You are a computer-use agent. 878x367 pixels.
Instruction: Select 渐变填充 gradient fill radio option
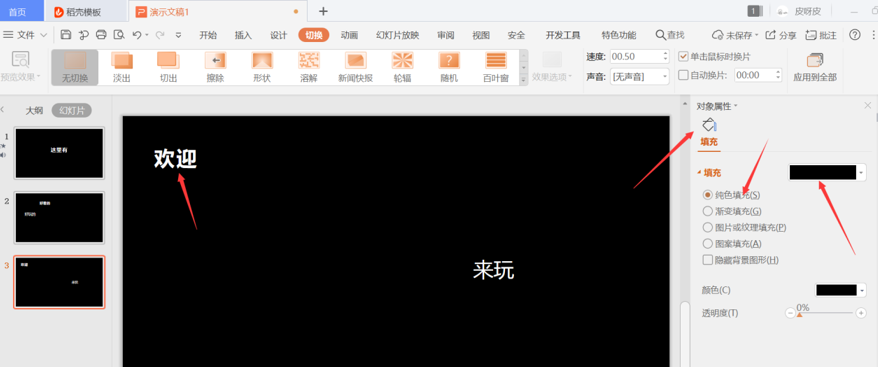point(707,211)
